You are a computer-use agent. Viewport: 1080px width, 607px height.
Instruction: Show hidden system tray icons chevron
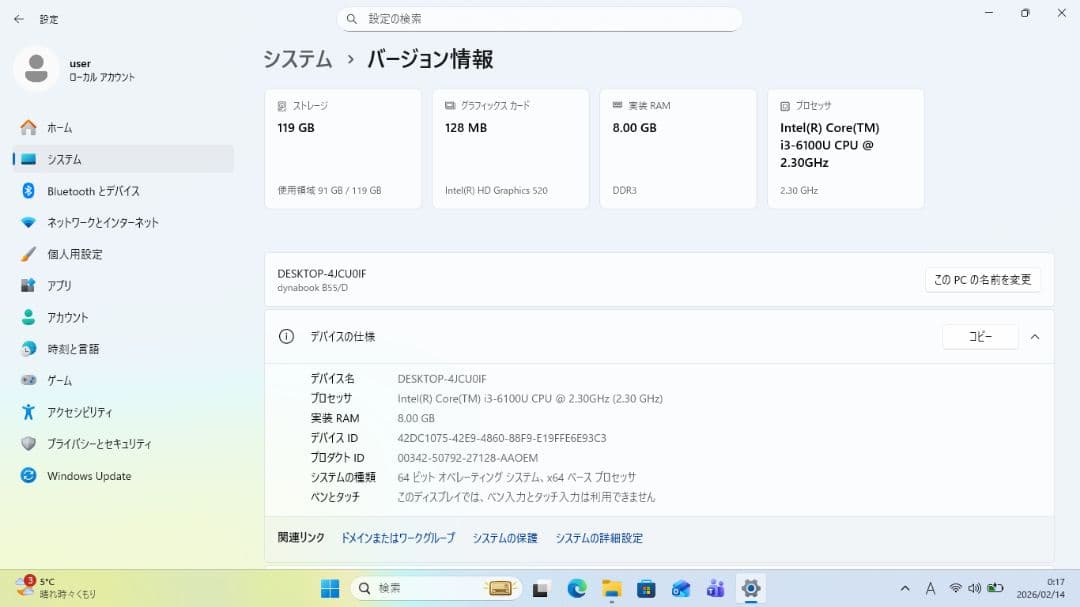tap(905, 588)
